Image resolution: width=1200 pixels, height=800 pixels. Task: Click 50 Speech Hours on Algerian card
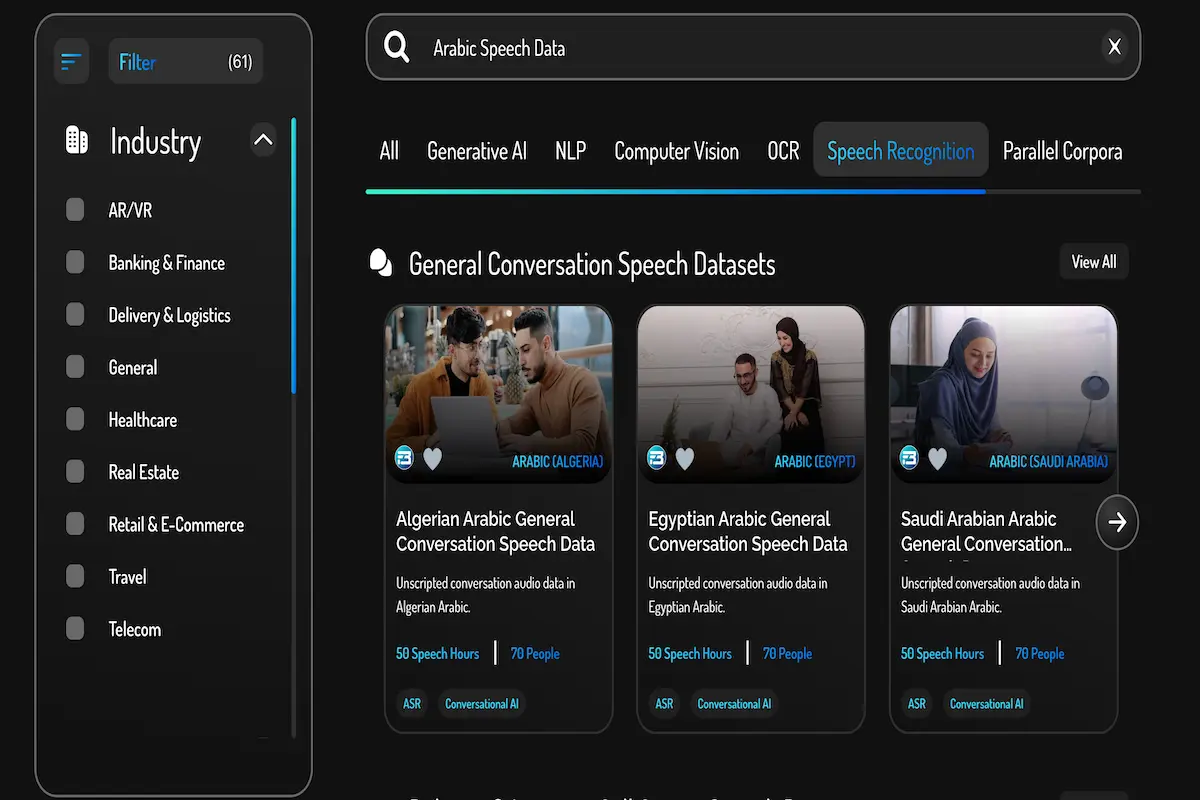click(437, 653)
